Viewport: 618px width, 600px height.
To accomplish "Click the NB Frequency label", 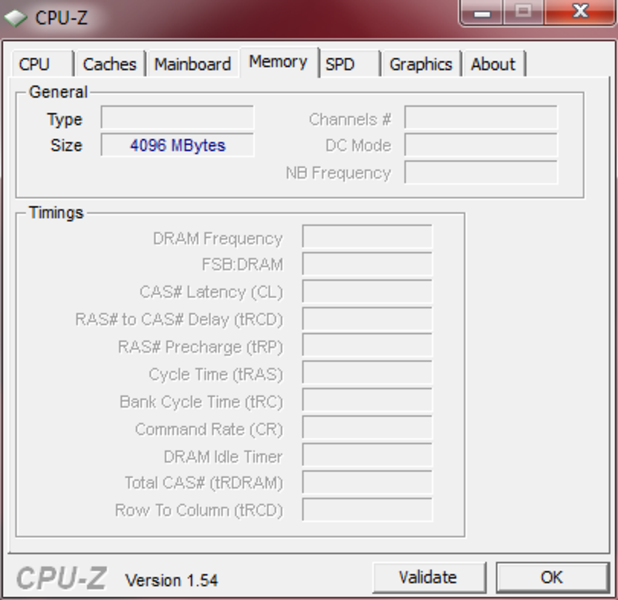I will (339, 173).
